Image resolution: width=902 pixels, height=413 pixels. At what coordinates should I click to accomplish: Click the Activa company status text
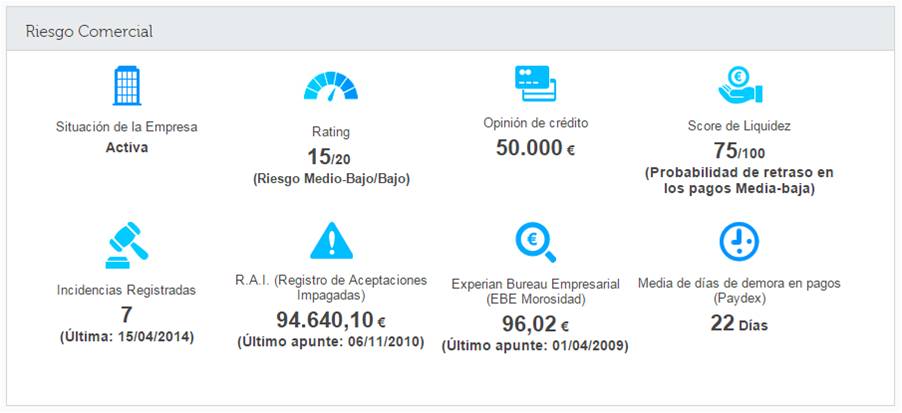click(127, 148)
